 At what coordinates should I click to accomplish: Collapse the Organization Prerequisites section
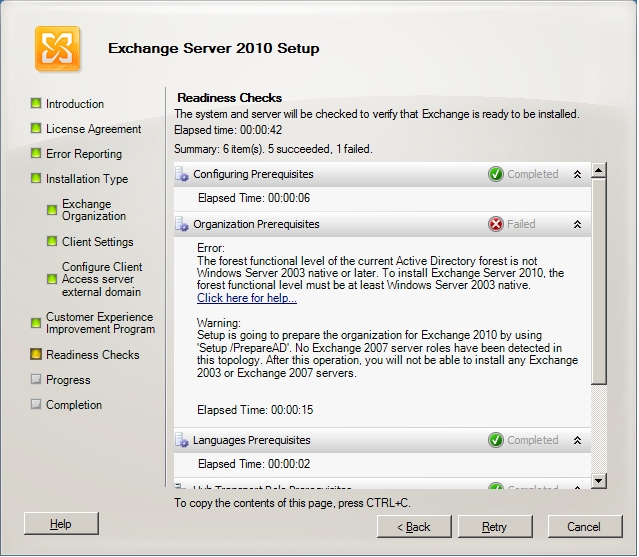point(577,225)
